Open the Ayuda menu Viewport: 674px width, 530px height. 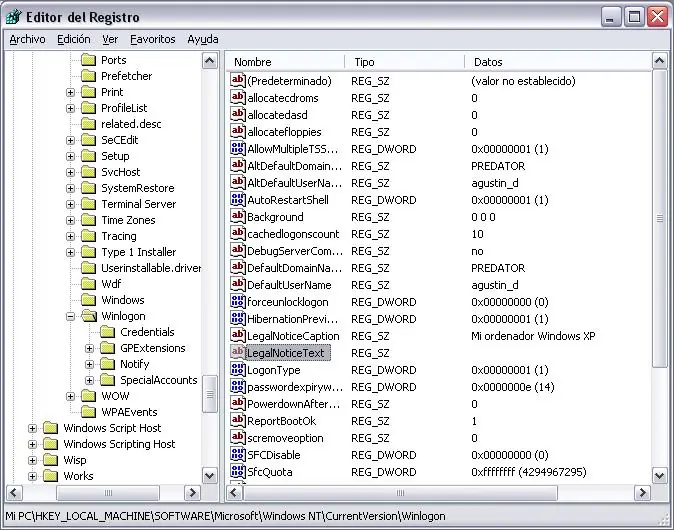[202, 39]
